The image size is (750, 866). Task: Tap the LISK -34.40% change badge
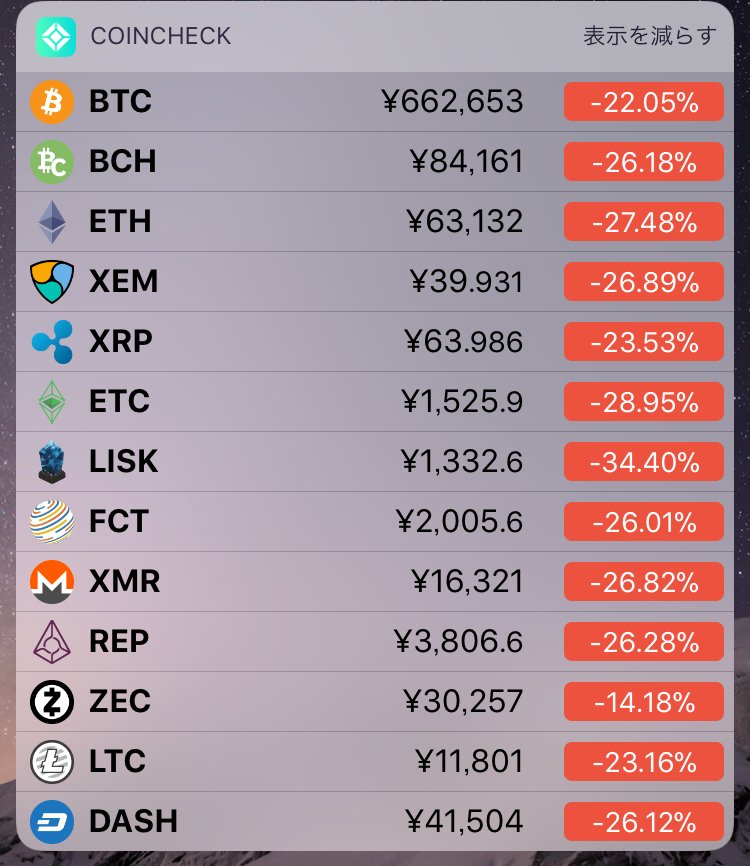click(644, 462)
